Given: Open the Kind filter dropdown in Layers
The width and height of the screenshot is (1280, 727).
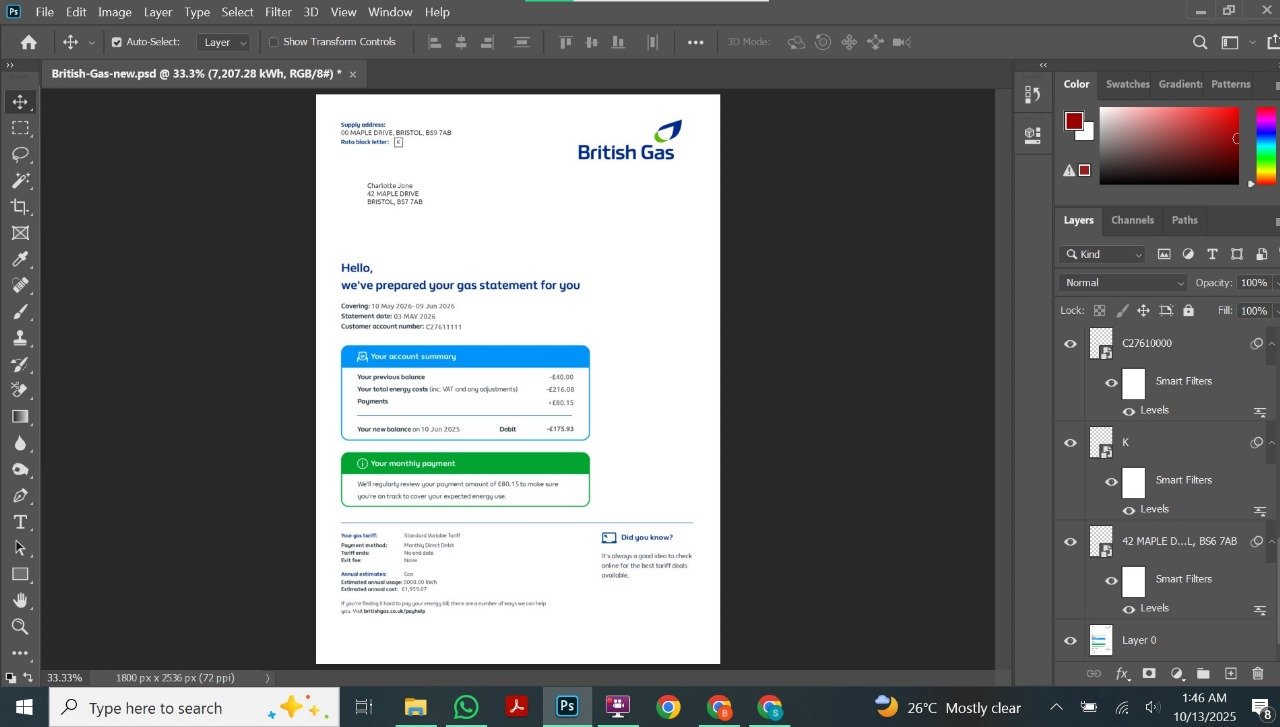Looking at the screenshot, I should click(x=1101, y=254).
